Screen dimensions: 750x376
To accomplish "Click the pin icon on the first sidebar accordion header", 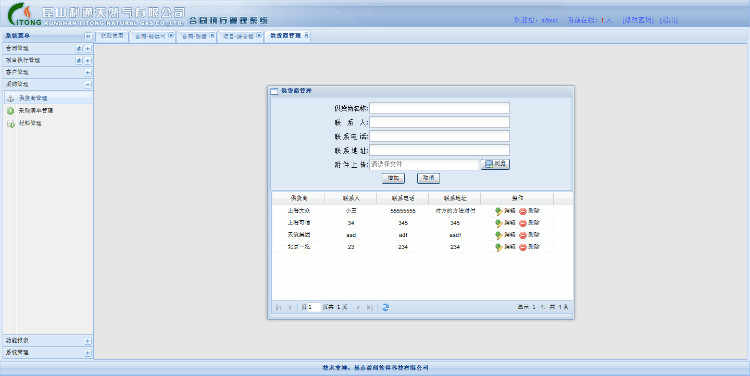I will [x=79, y=48].
